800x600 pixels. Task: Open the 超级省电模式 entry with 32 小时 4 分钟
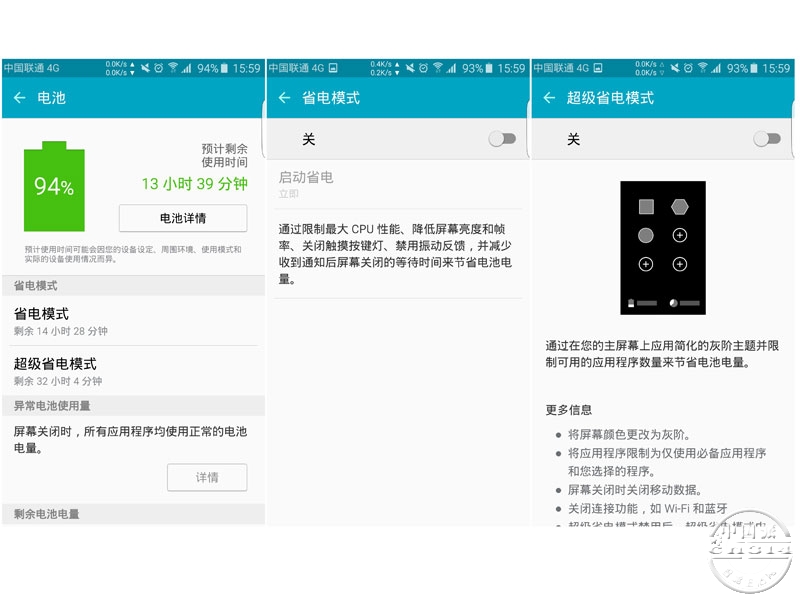pos(134,371)
